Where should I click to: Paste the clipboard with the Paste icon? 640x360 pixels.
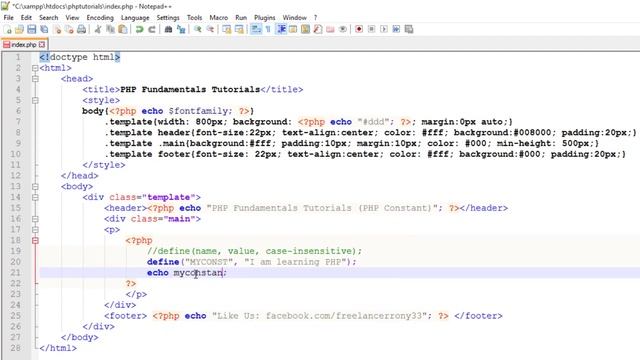(x=122, y=29)
